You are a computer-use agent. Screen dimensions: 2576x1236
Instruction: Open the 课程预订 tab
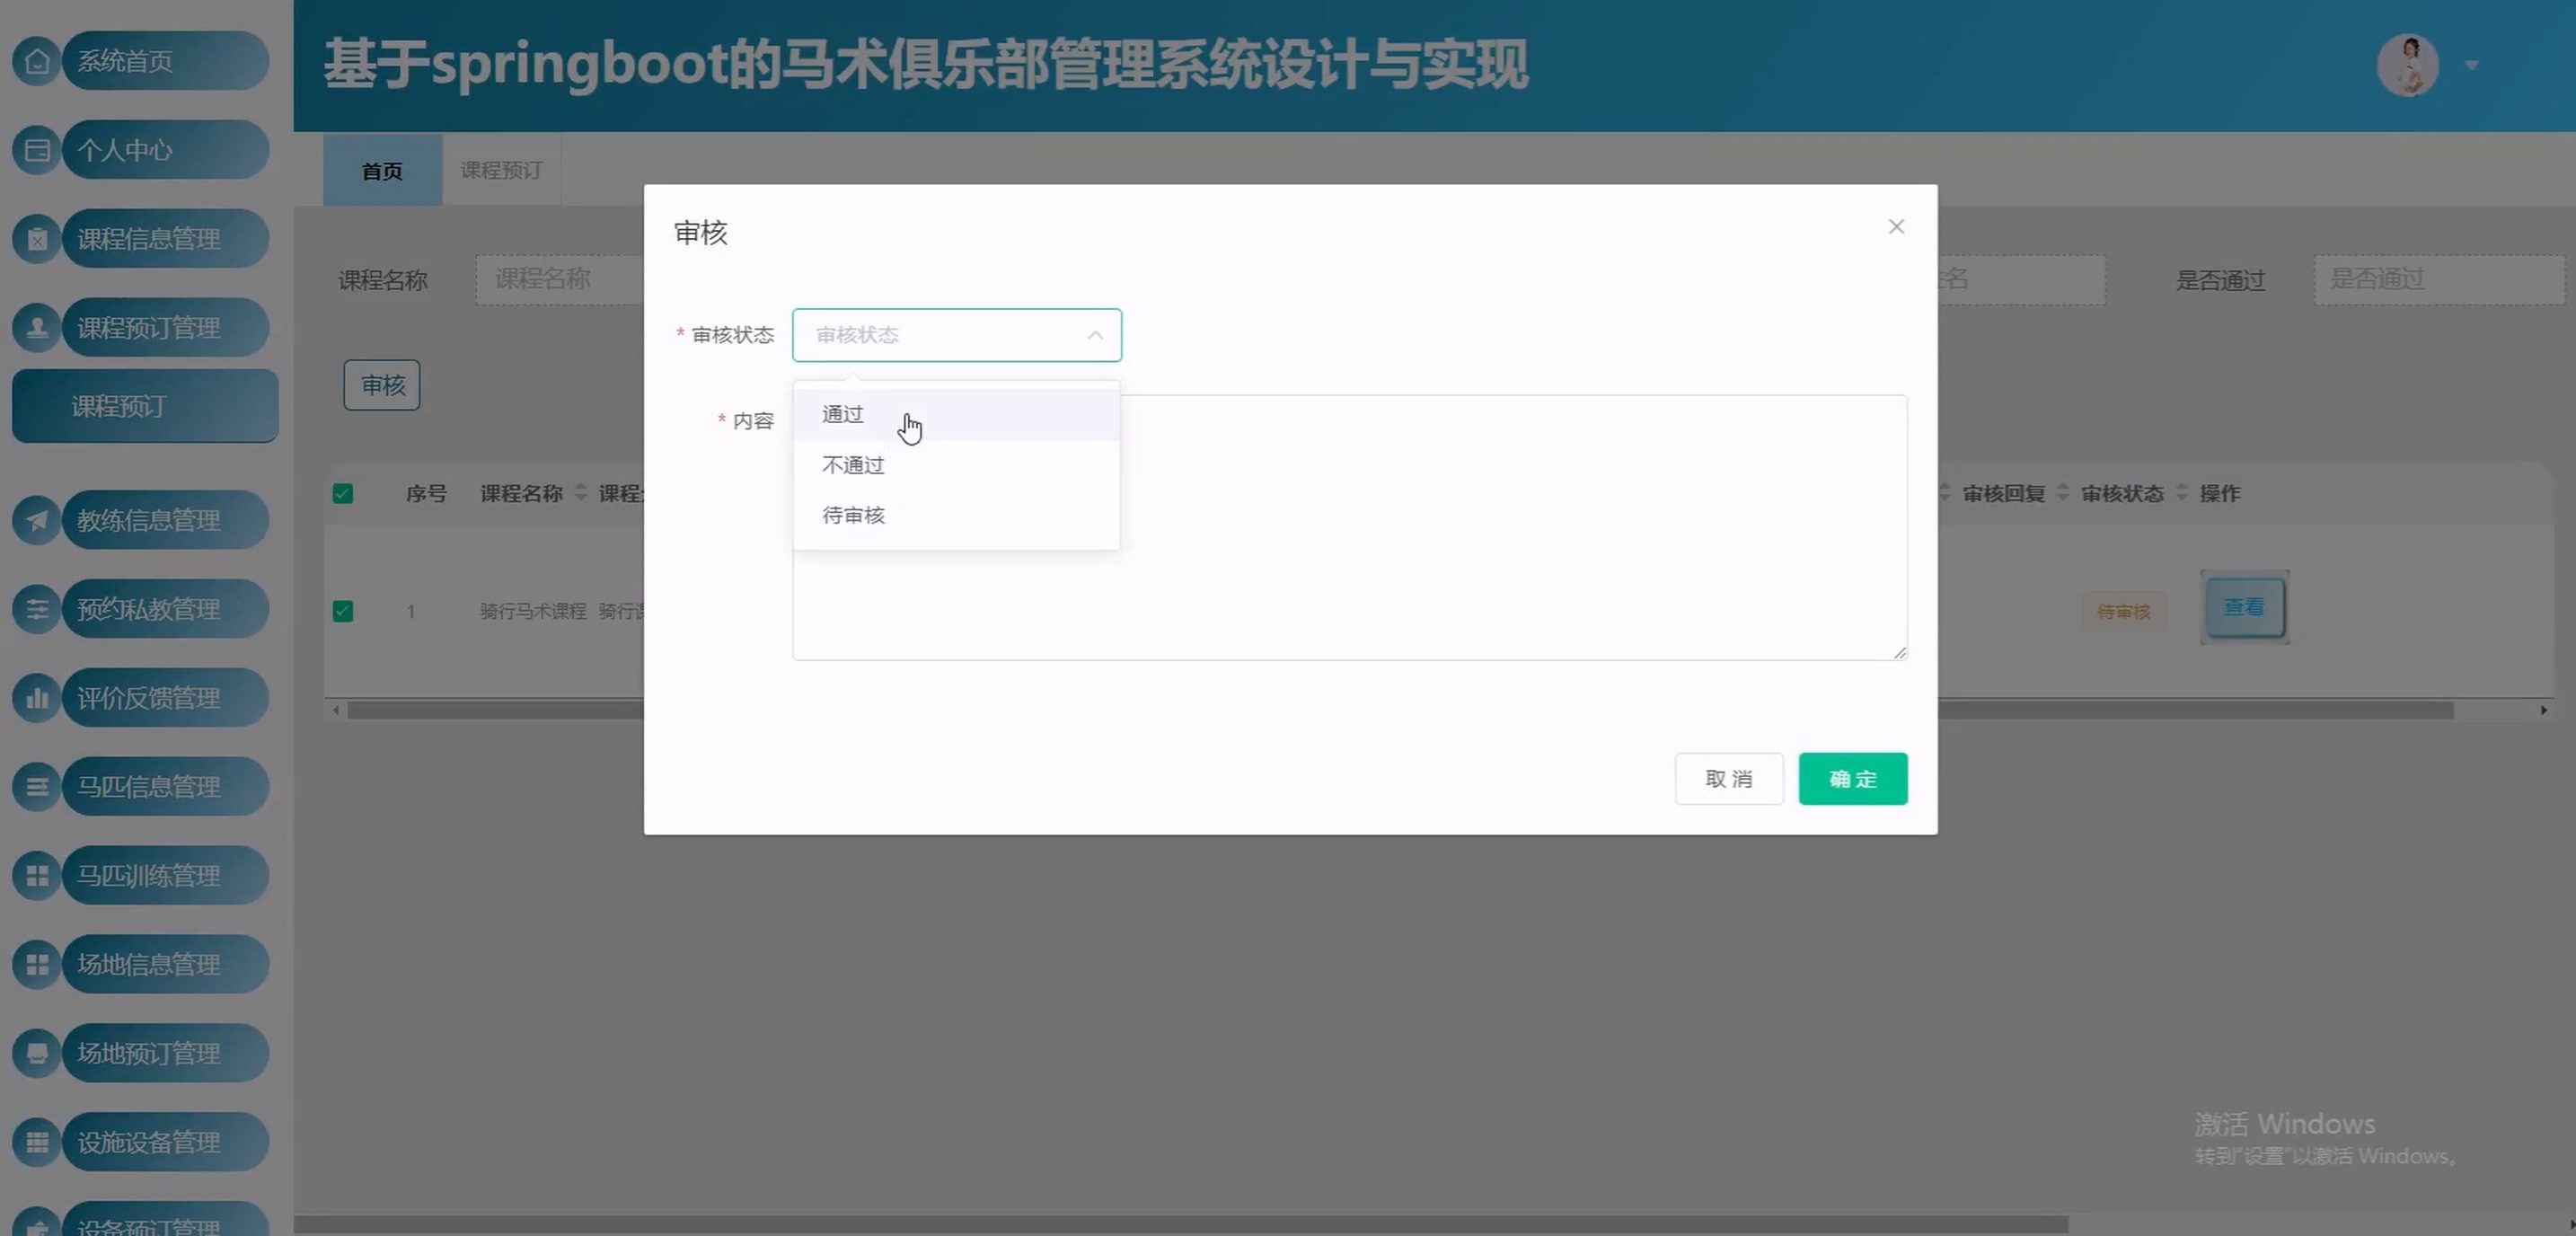coord(501,171)
